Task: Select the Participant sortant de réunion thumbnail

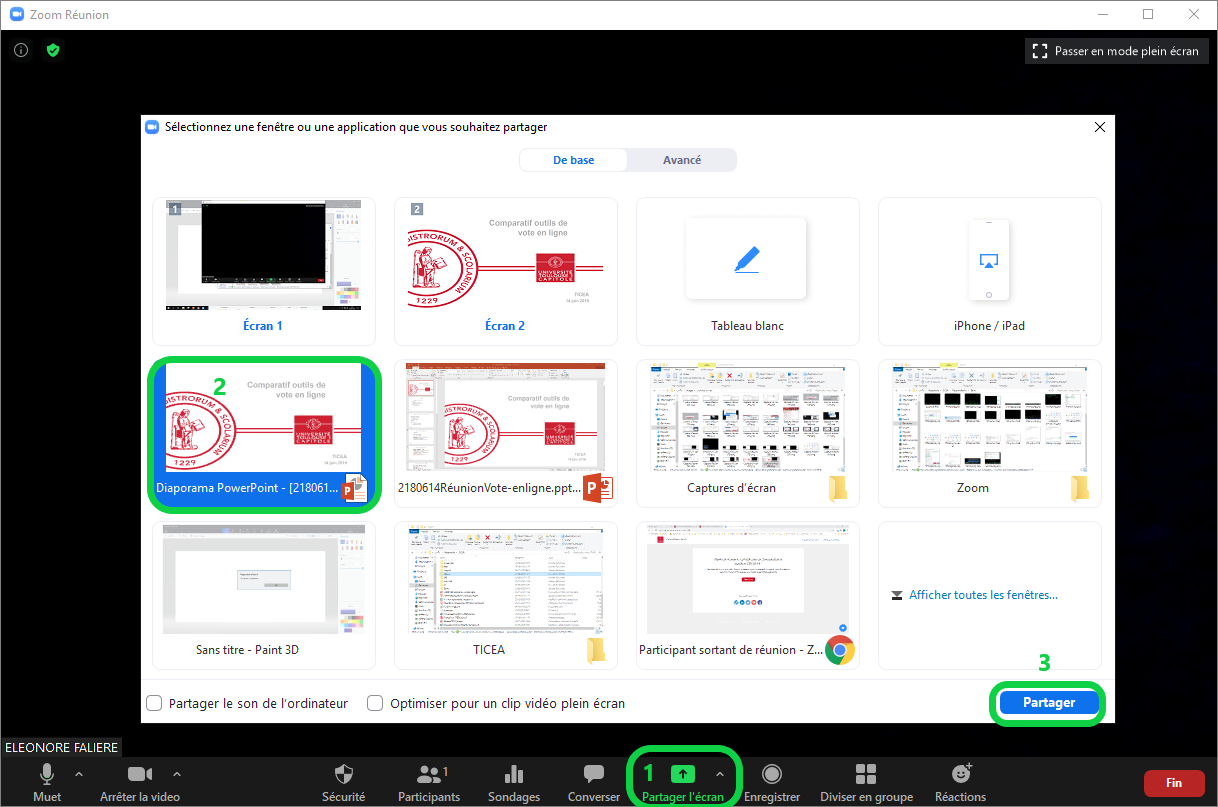Action: click(747, 595)
